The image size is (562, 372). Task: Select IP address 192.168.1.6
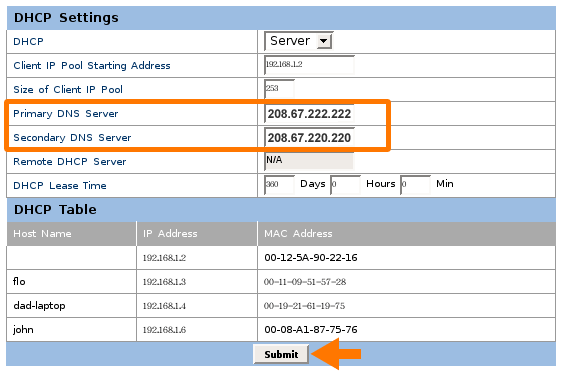click(164, 330)
